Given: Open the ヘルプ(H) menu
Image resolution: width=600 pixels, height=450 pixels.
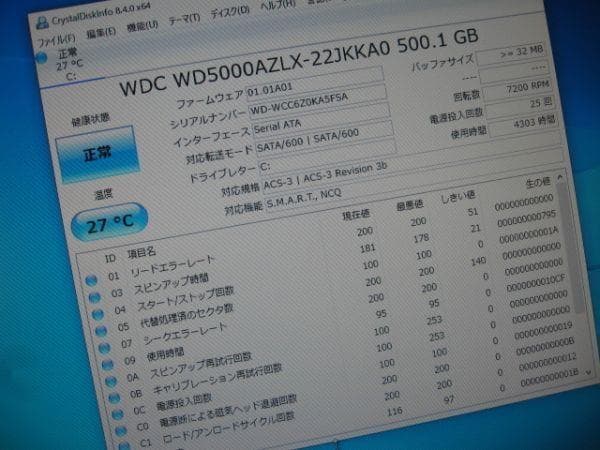Looking at the screenshot, I should 278,5.
